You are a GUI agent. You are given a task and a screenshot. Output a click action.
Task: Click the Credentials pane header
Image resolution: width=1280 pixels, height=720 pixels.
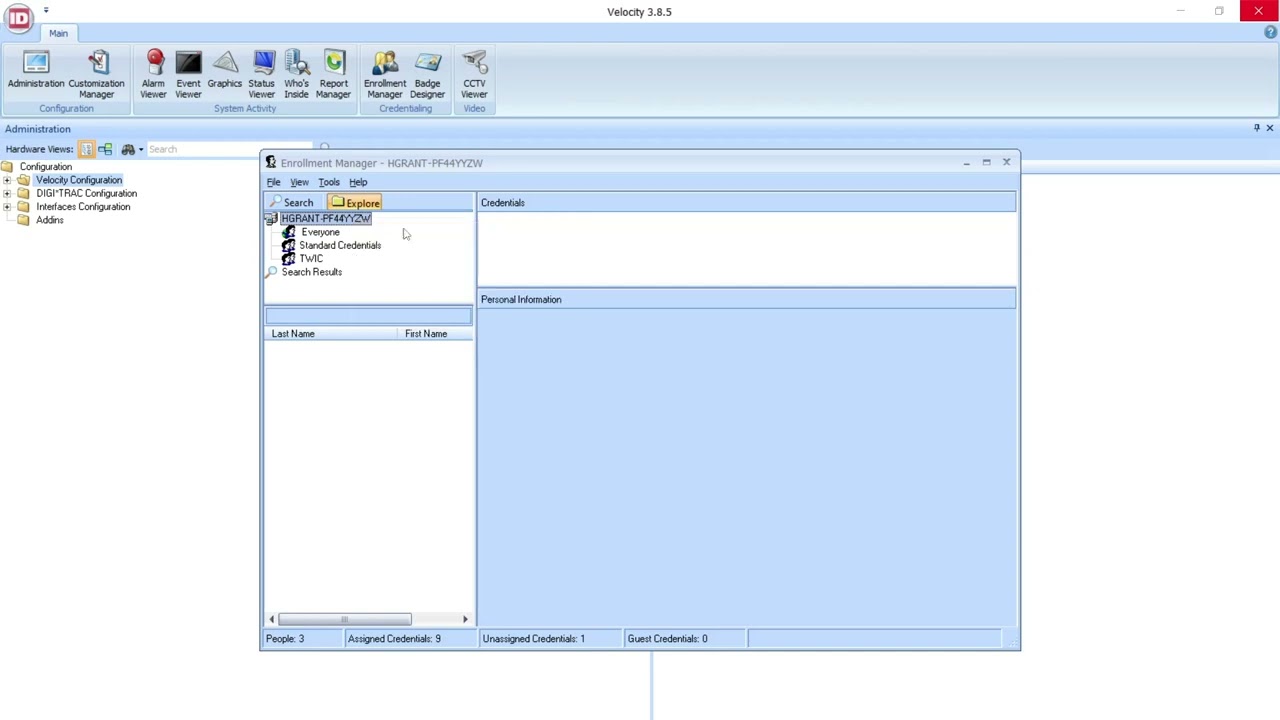point(747,203)
